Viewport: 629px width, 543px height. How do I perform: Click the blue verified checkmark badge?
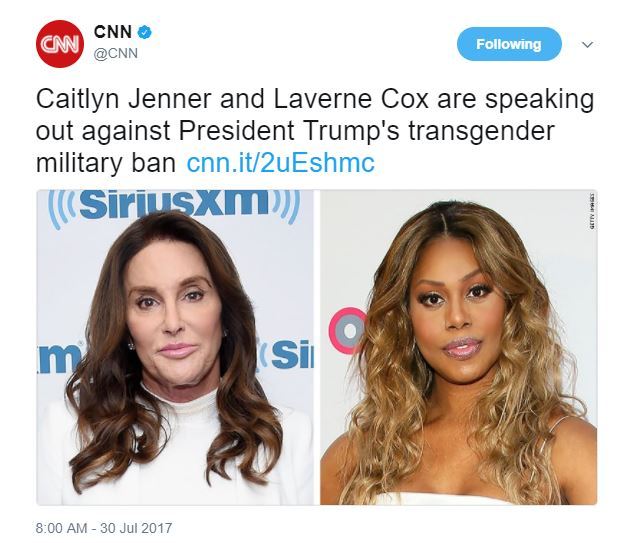pos(144,32)
